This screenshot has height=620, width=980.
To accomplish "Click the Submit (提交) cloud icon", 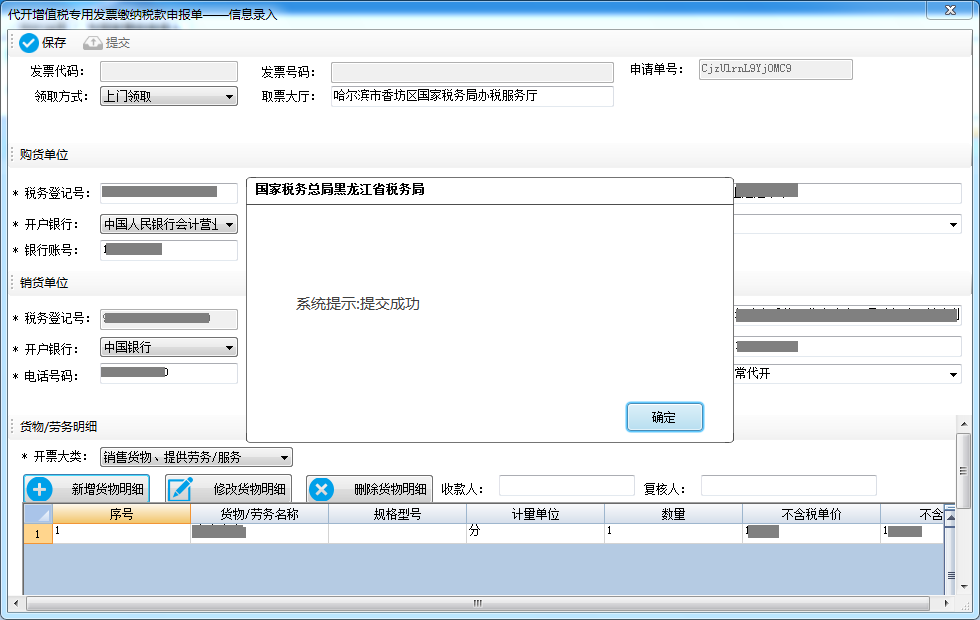I will click(x=93, y=43).
